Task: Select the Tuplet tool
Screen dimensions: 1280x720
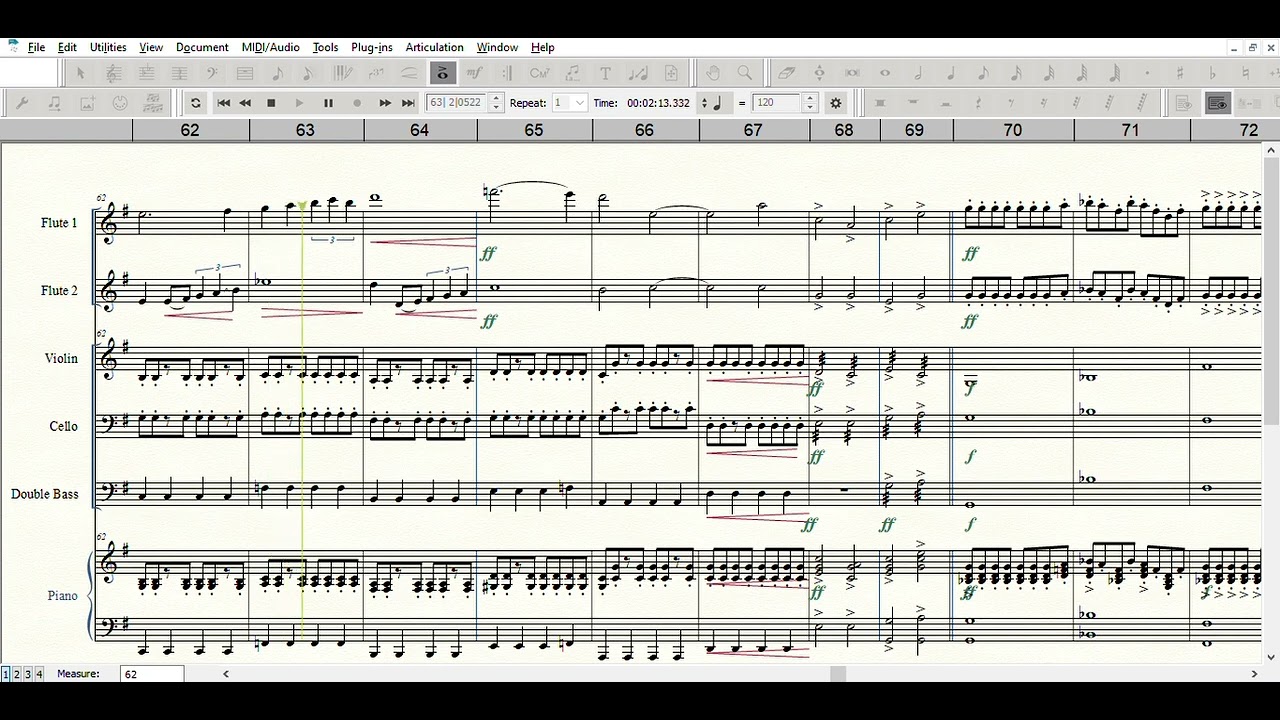Action: [x=376, y=73]
